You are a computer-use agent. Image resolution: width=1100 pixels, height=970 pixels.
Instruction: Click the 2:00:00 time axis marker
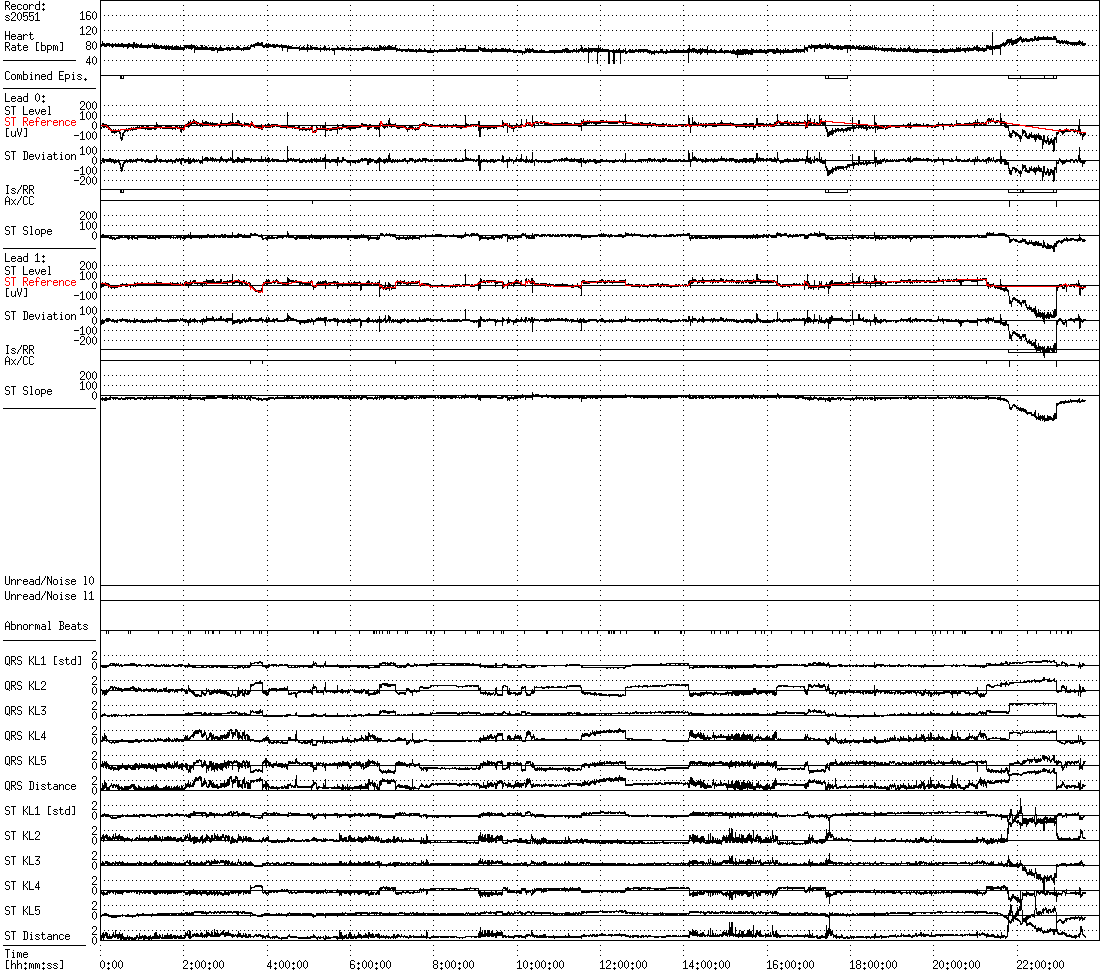(x=203, y=965)
